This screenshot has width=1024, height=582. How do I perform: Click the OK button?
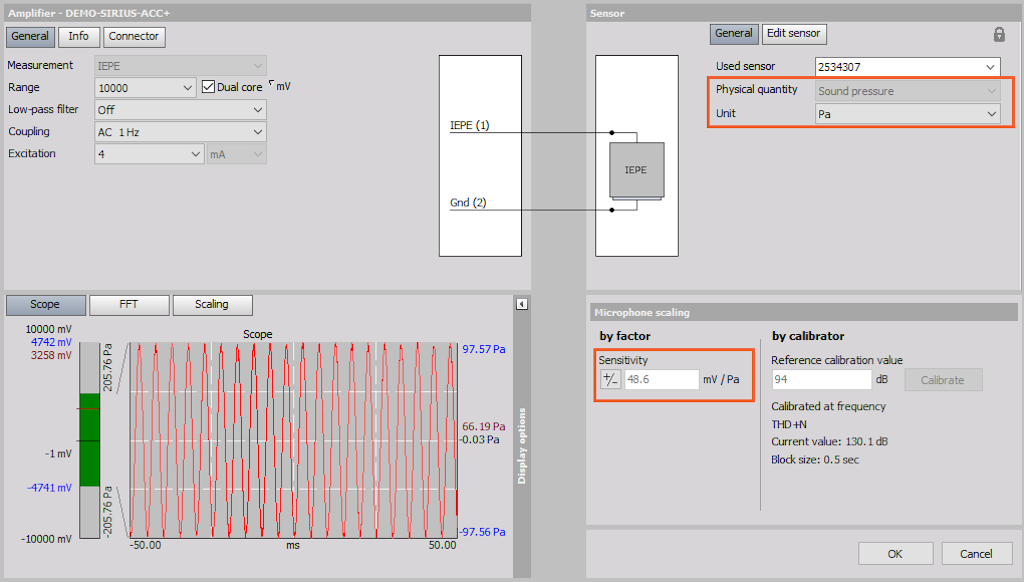coord(895,554)
